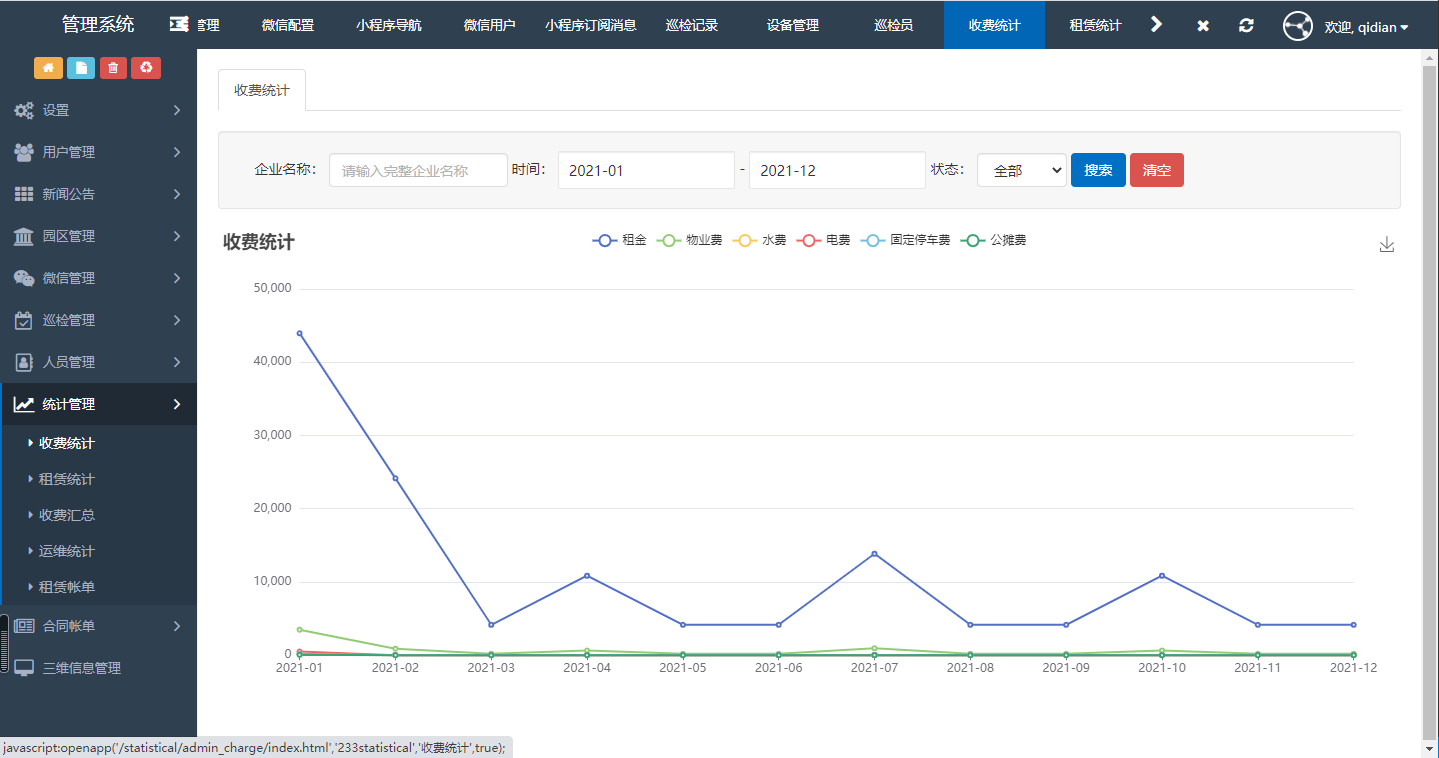The height and width of the screenshot is (758, 1439).
Task: Click the building icon beside 园区管理
Action: pyautogui.click(x=24, y=236)
